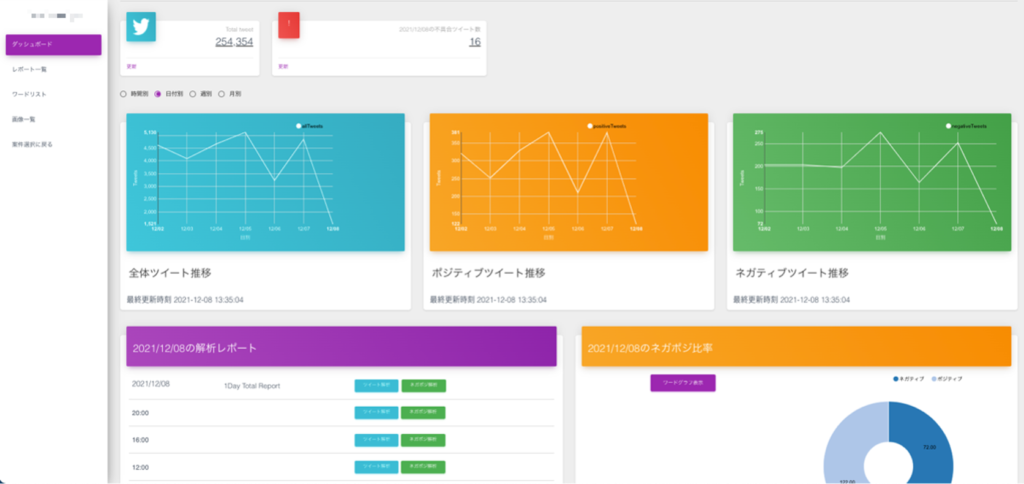Click the ポジティブ legend dot in donut chart

tap(934, 379)
